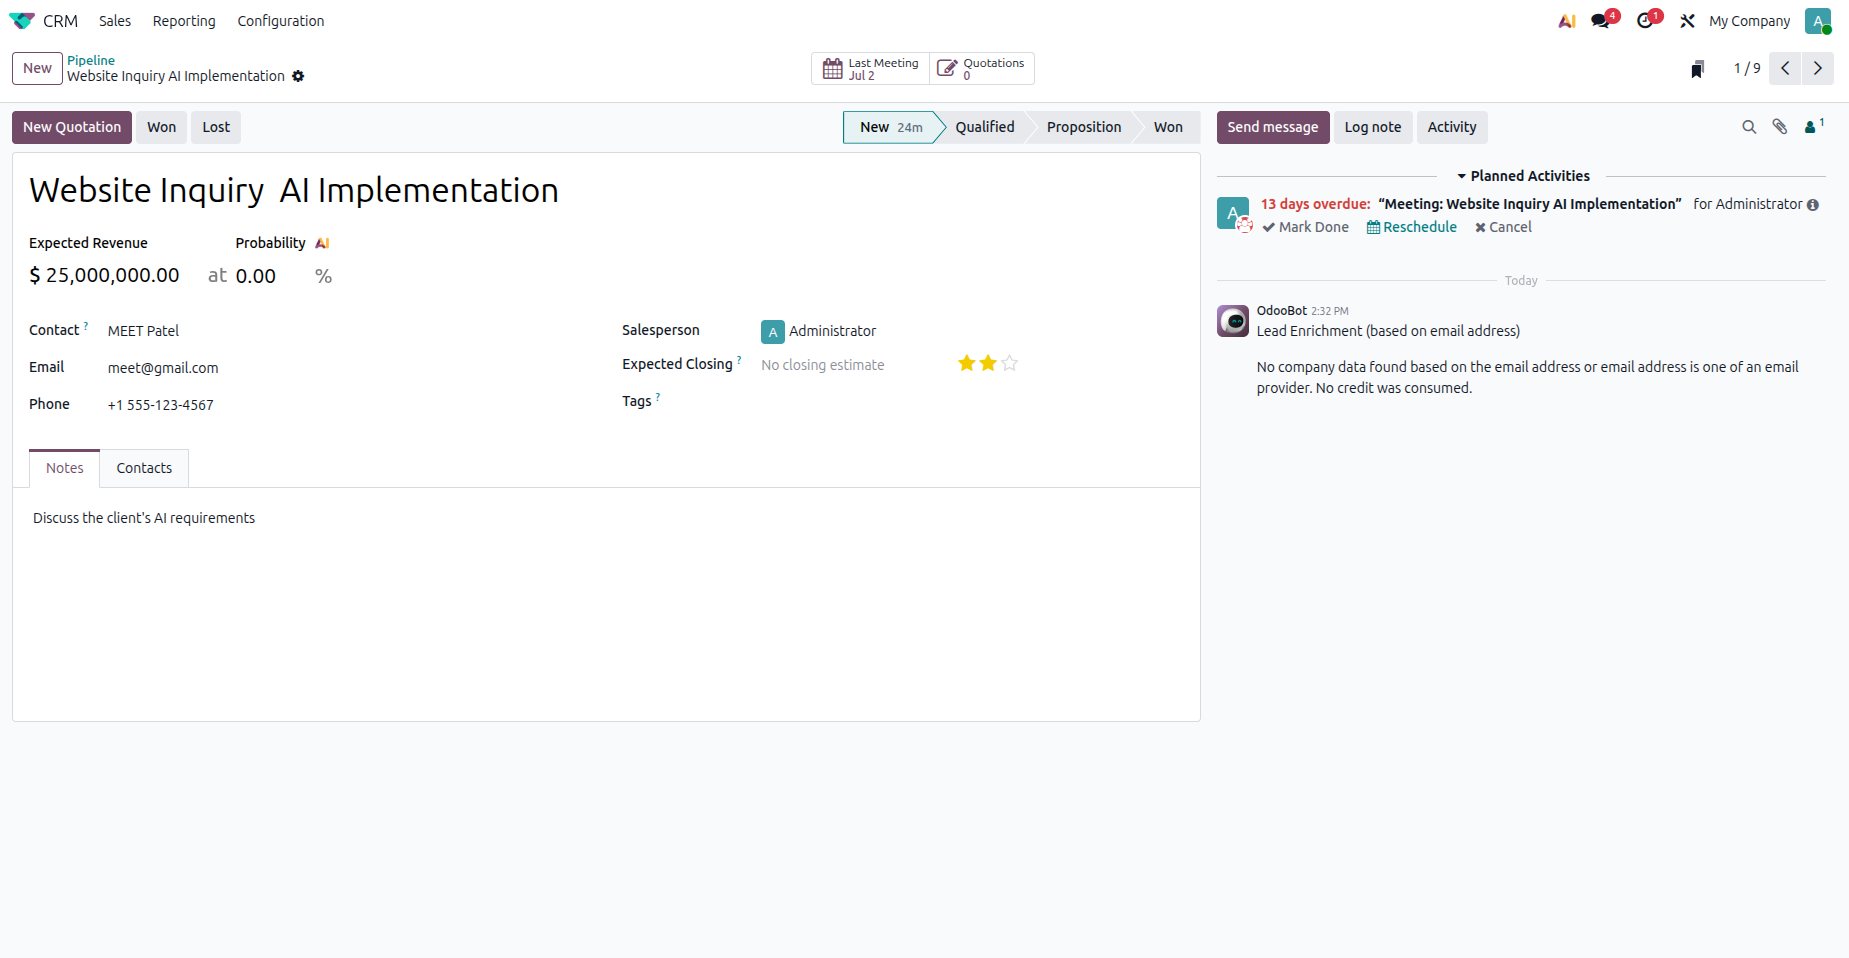1849x958 pixels.
Task: Open the Reporting menu
Action: coord(184,21)
